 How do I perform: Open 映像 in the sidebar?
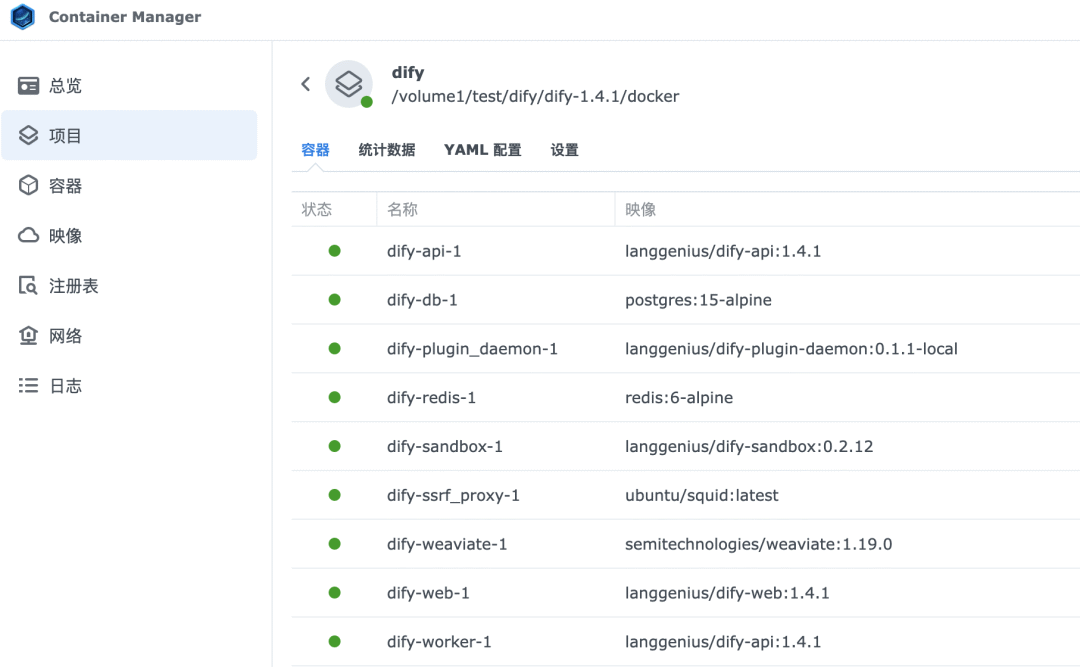(129, 236)
